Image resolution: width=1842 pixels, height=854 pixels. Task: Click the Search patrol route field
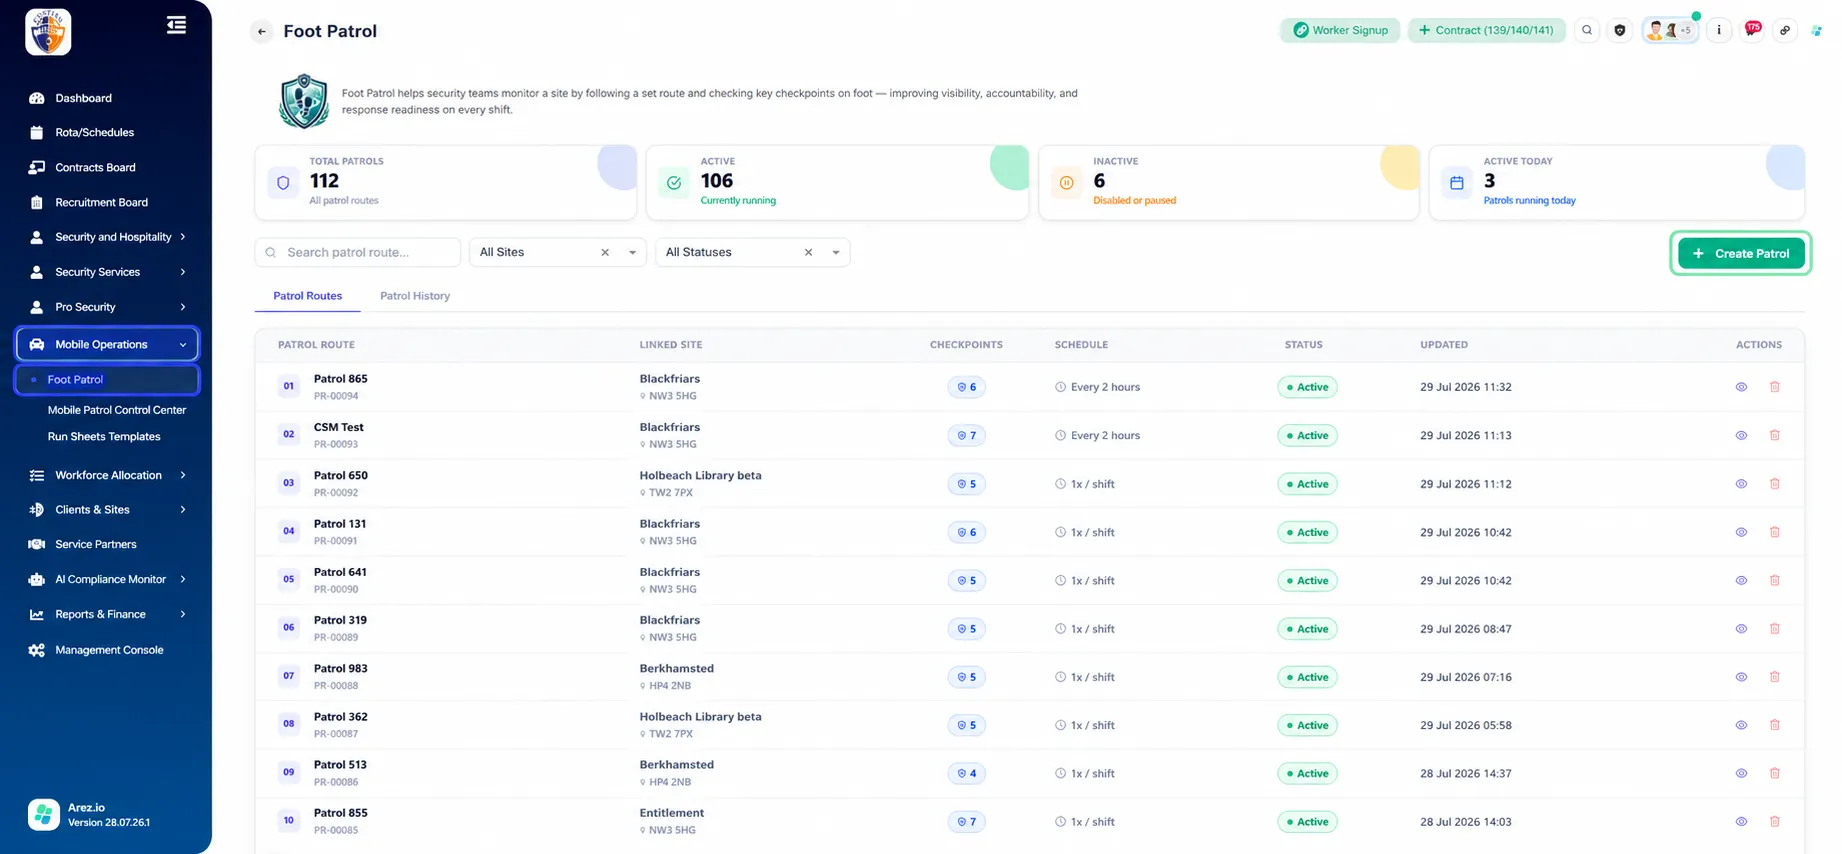coord(358,252)
